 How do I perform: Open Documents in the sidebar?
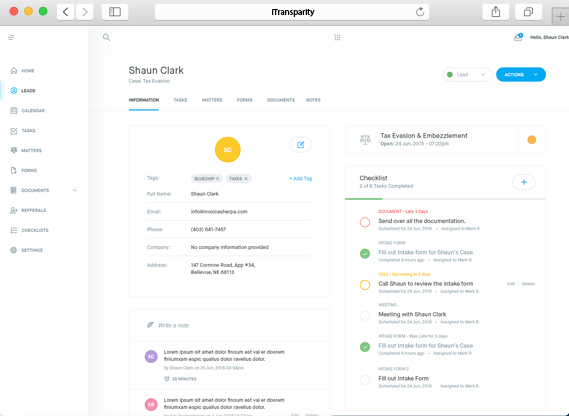pyautogui.click(x=29, y=191)
